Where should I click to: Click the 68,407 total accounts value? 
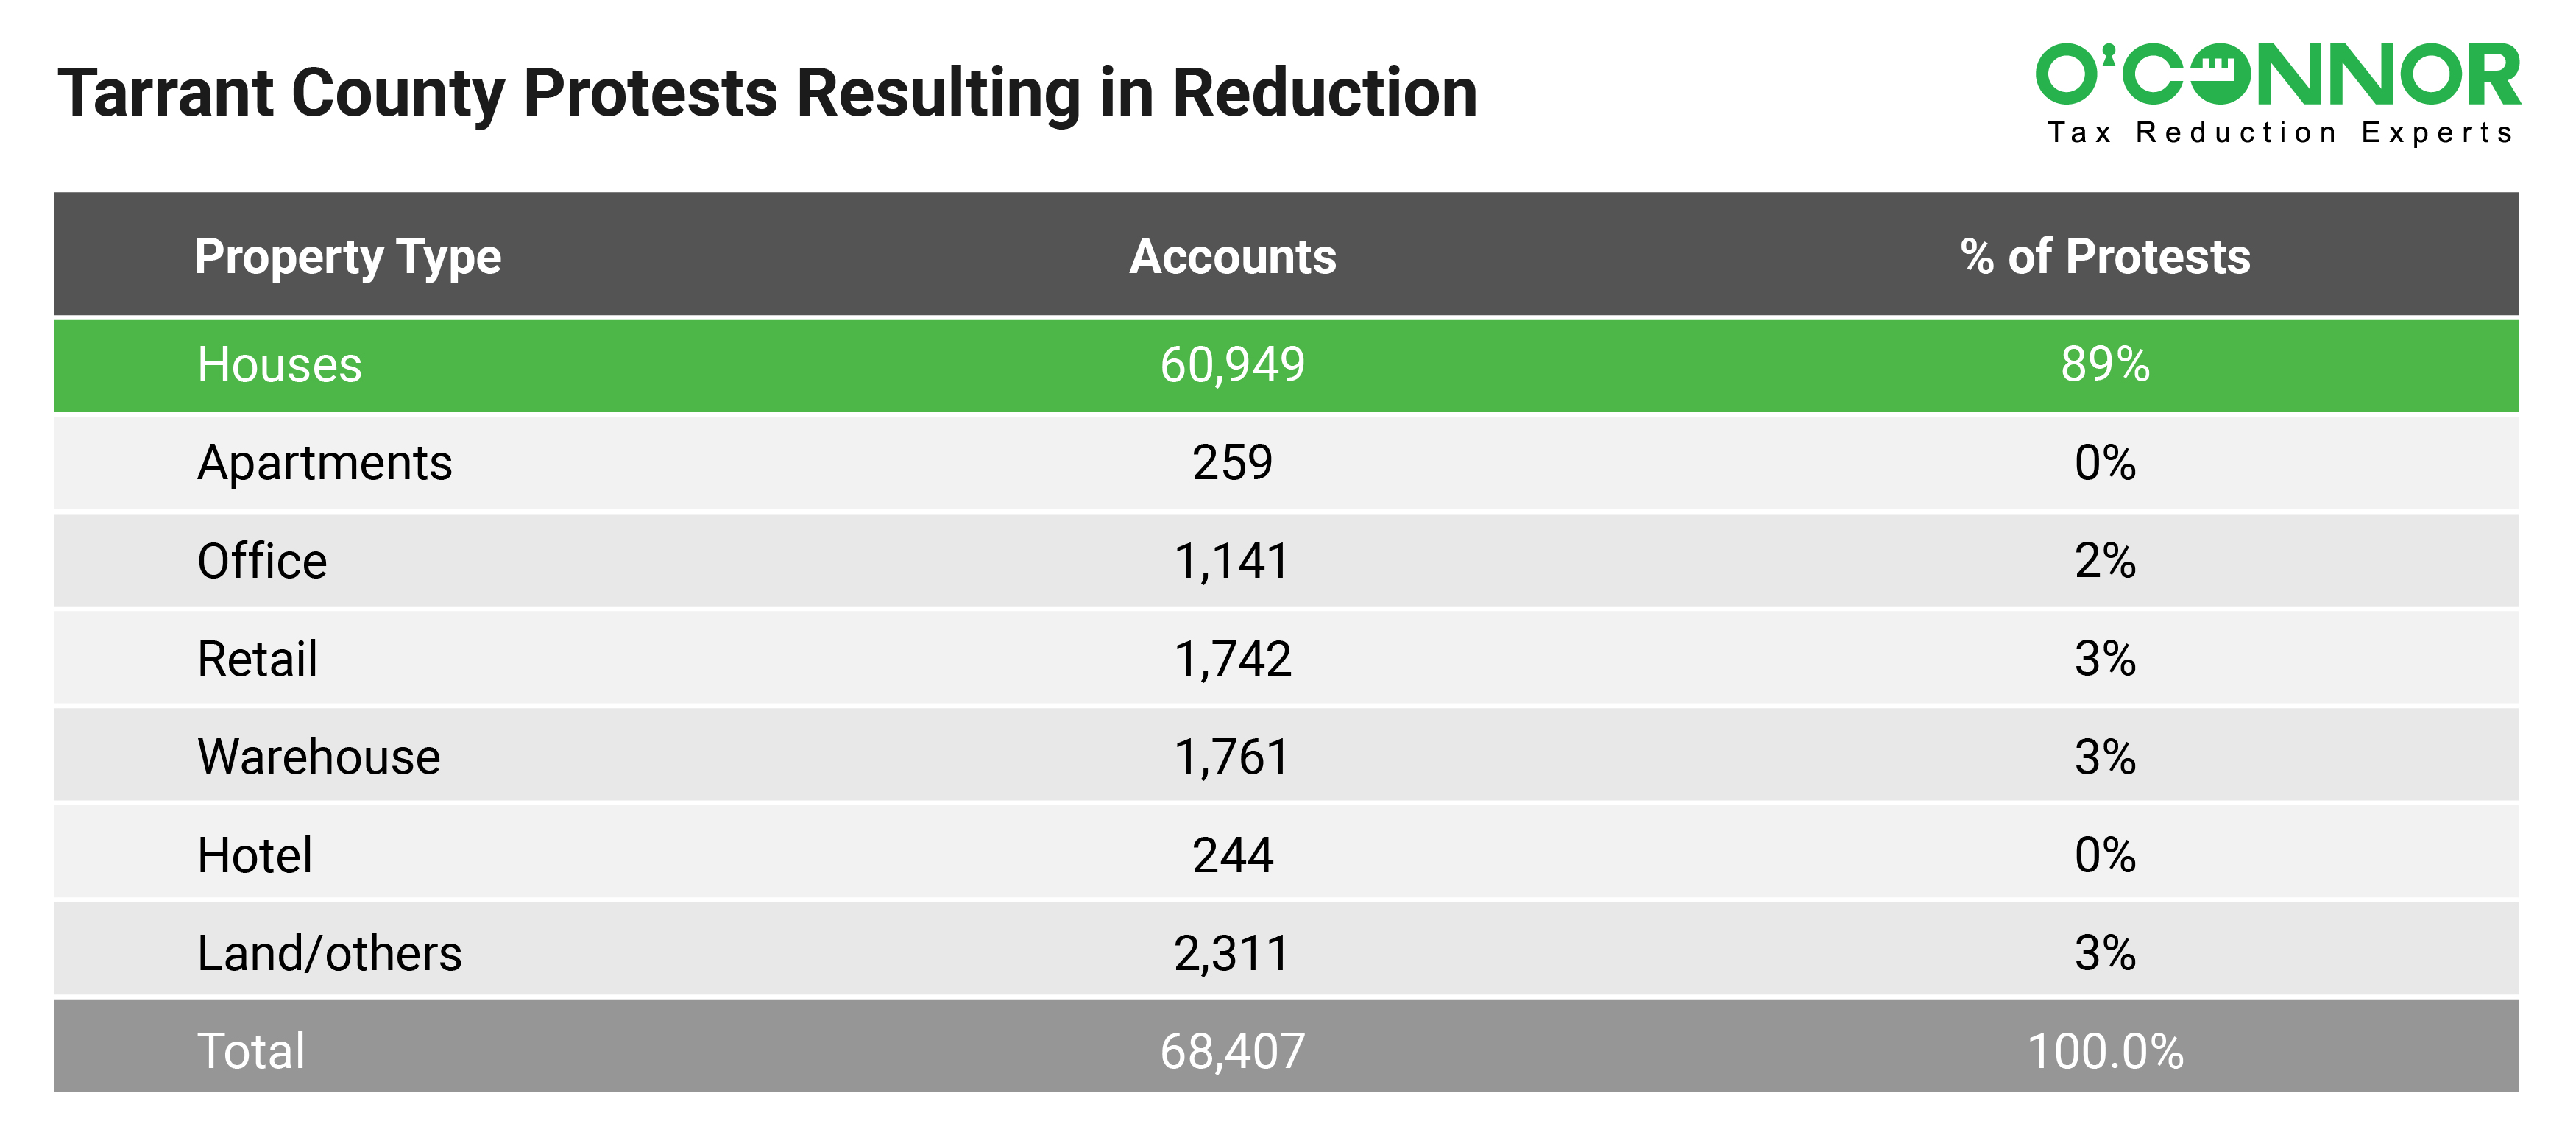[x=1232, y=1052]
